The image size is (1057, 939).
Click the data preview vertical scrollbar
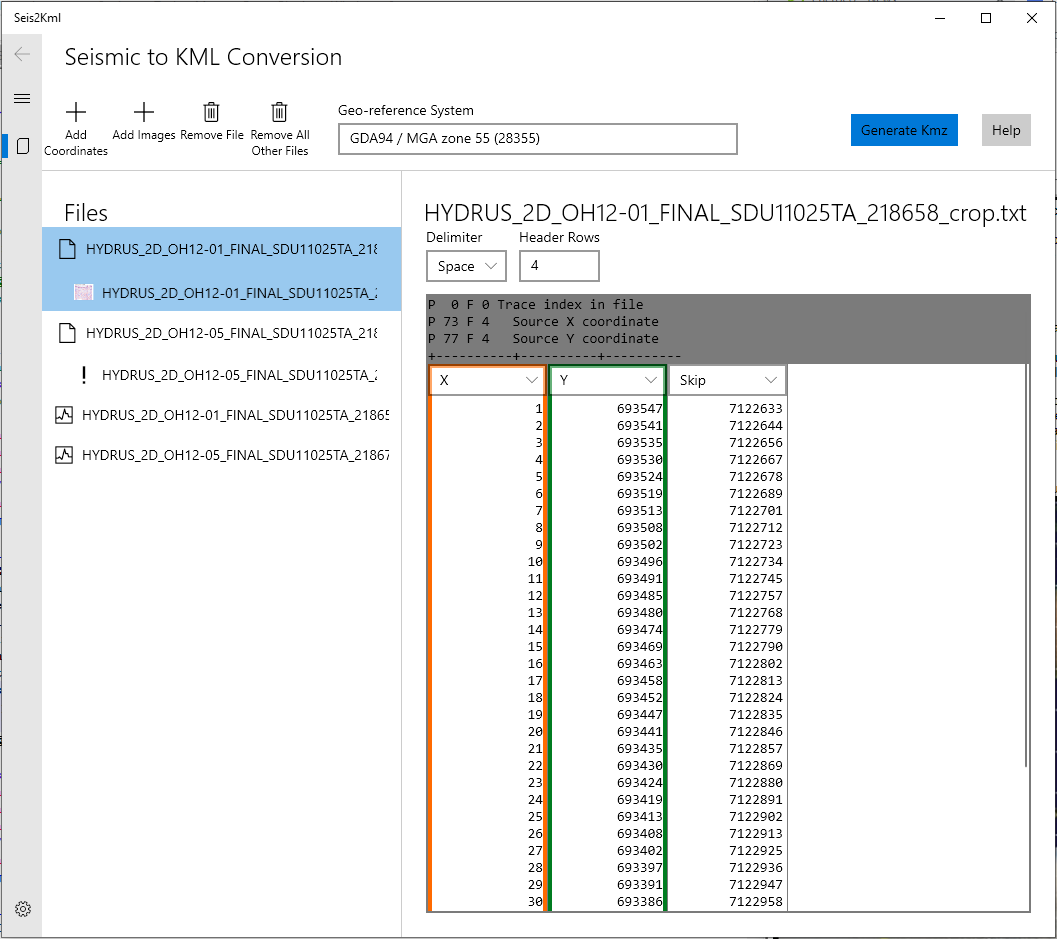click(1026, 565)
